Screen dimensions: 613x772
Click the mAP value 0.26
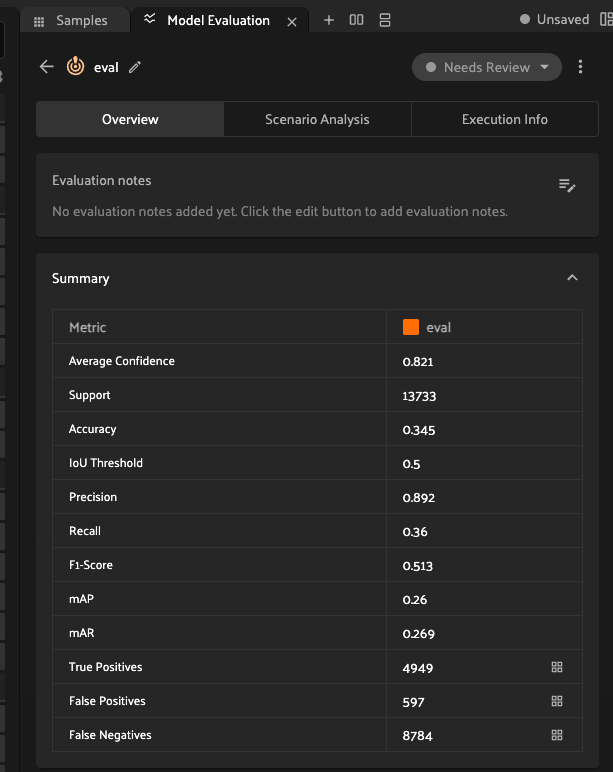(415, 600)
